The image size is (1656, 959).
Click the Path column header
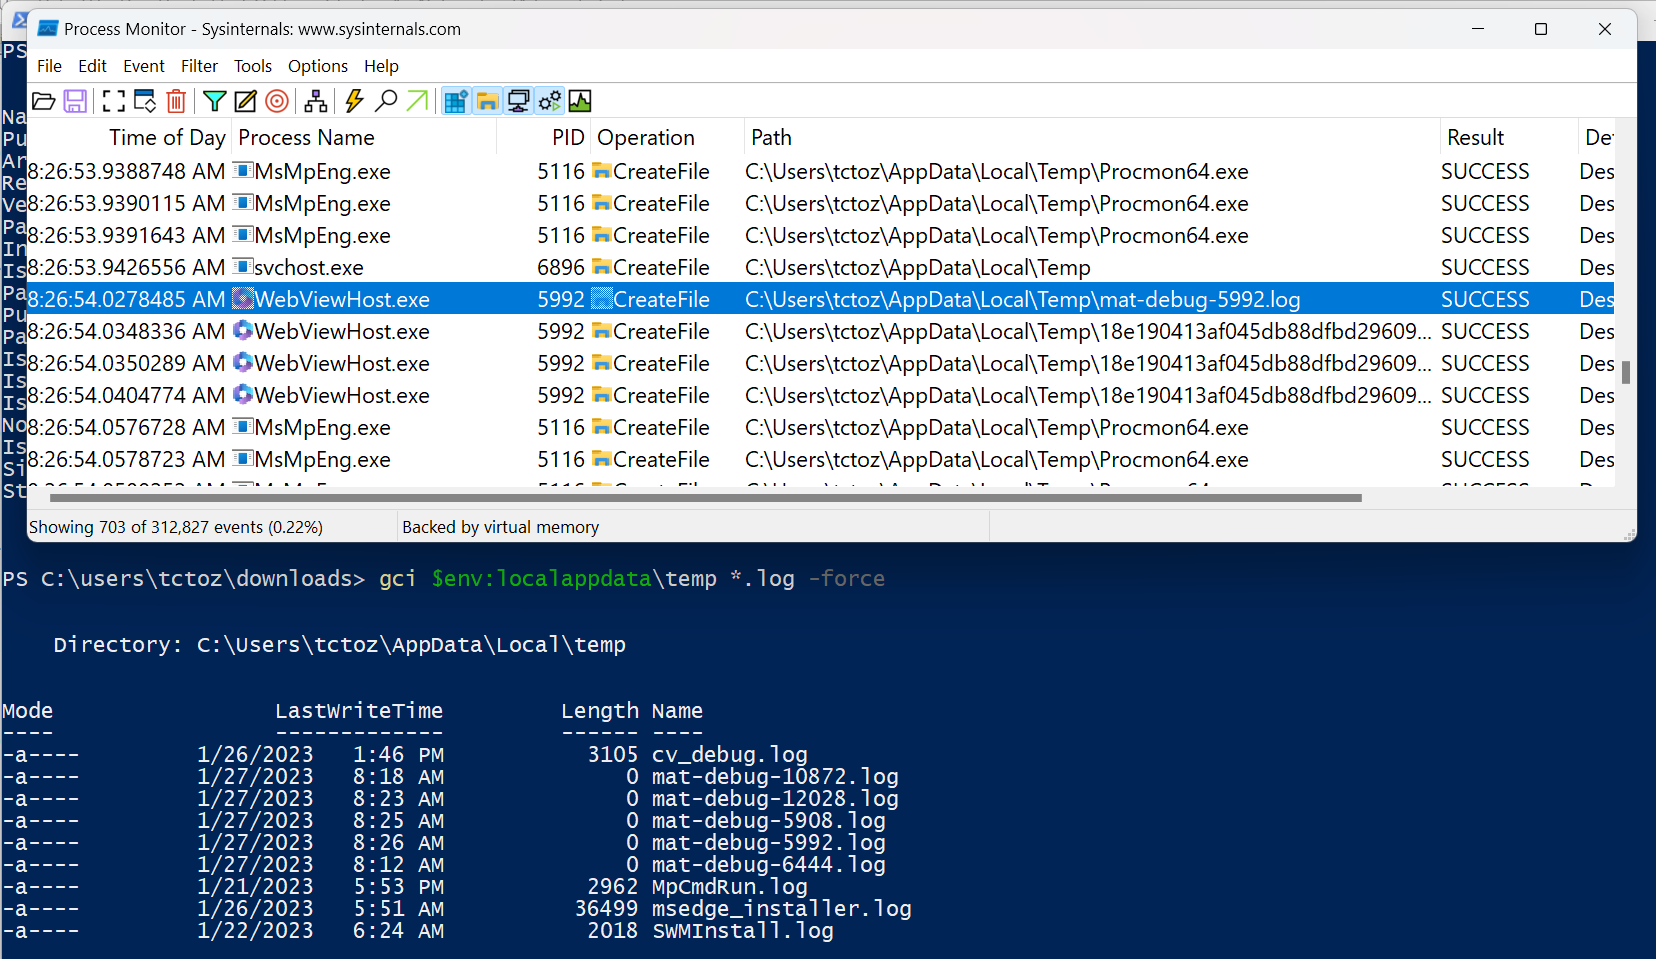[x=1092, y=137]
